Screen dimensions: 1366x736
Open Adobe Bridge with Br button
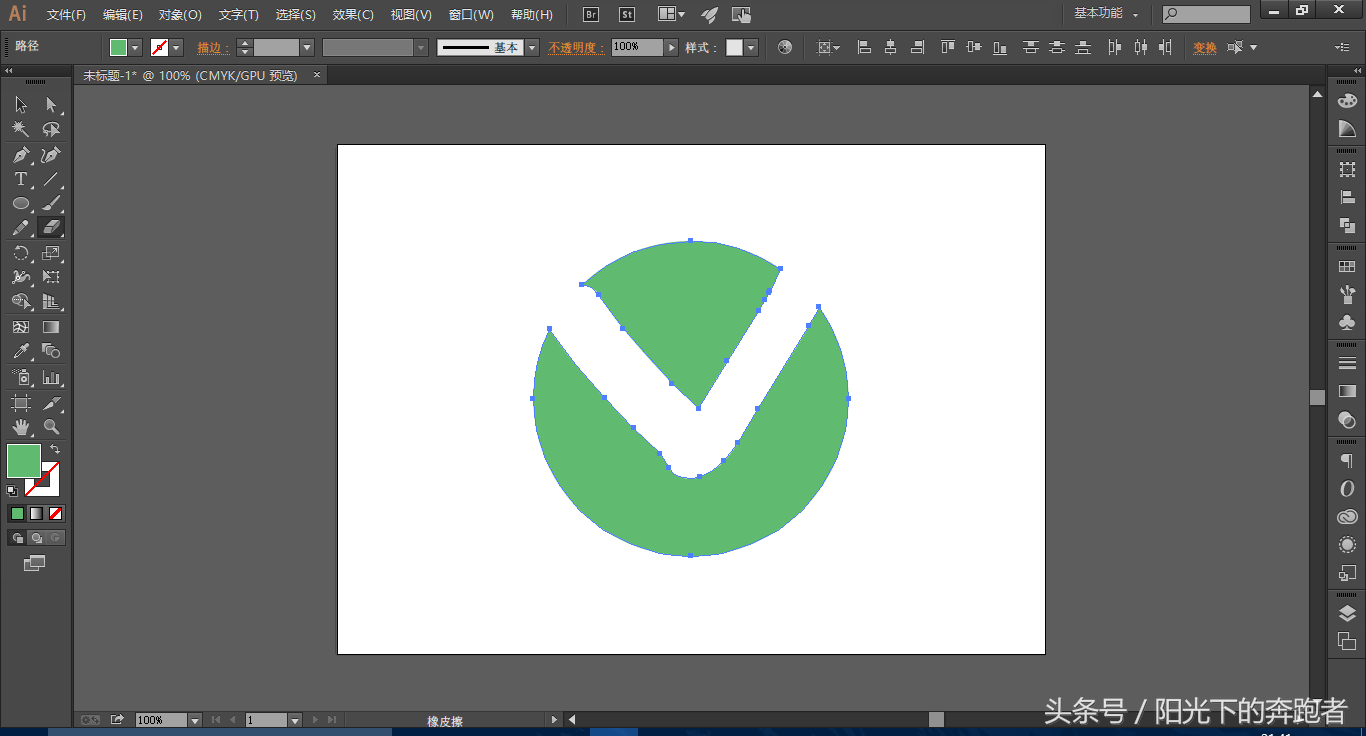(x=591, y=14)
